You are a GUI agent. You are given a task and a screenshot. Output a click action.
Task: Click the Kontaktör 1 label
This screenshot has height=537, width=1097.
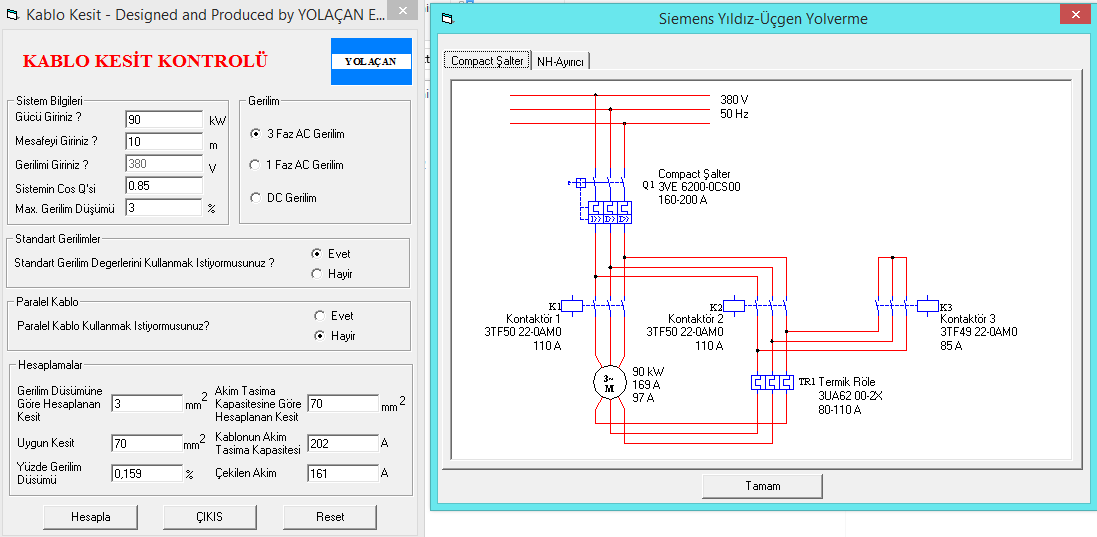point(534,319)
